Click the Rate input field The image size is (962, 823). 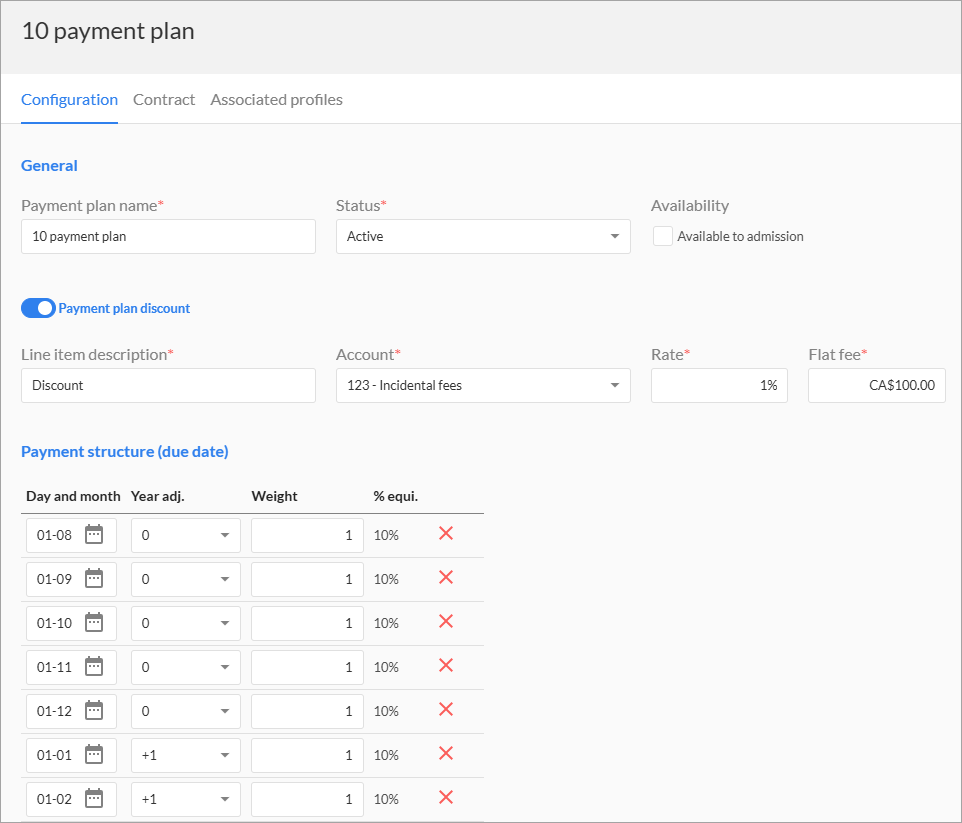point(719,385)
